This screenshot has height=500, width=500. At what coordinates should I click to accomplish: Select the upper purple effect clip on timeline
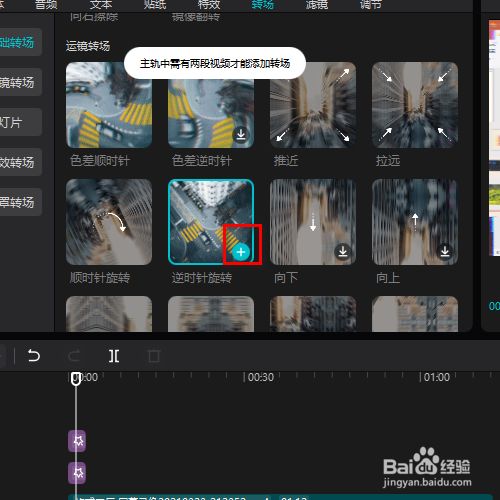[x=77, y=441]
